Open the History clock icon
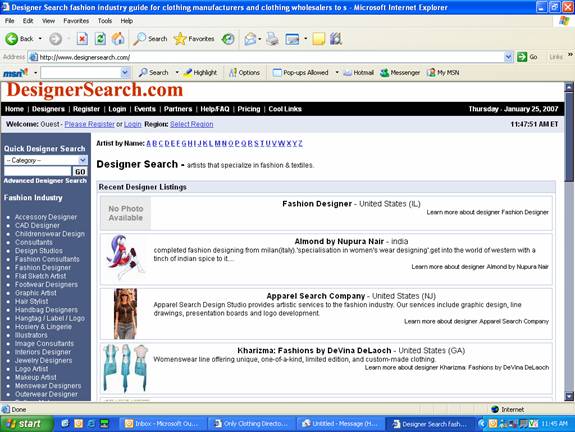 click(x=228, y=39)
